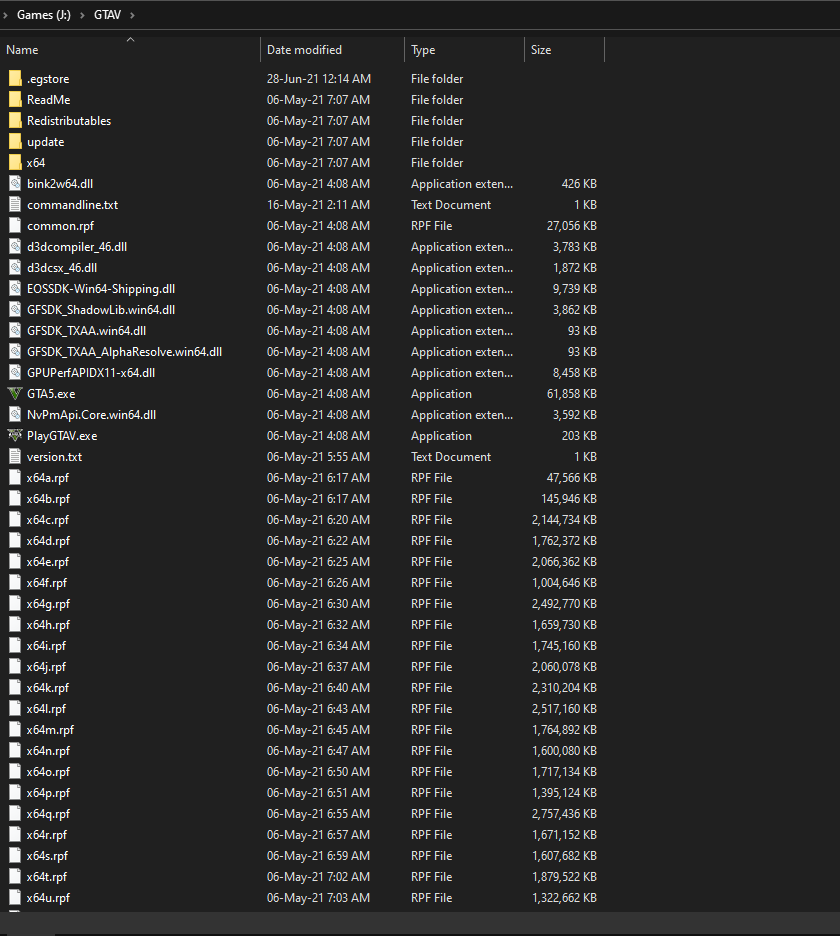This screenshot has width=840, height=936.
Task: Click the 06-May-21 5:55 AM date
Action: (318, 457)
